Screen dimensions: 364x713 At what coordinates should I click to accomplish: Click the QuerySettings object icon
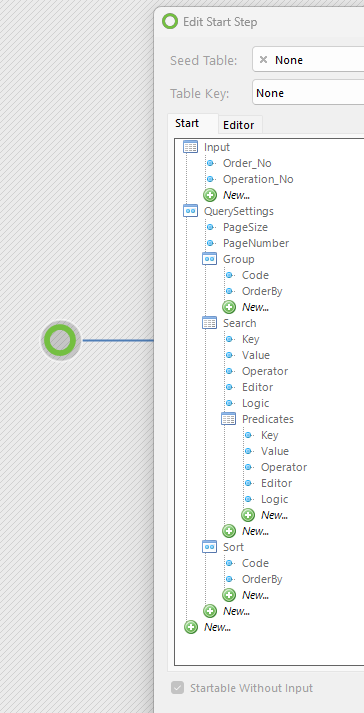point(190,211)
